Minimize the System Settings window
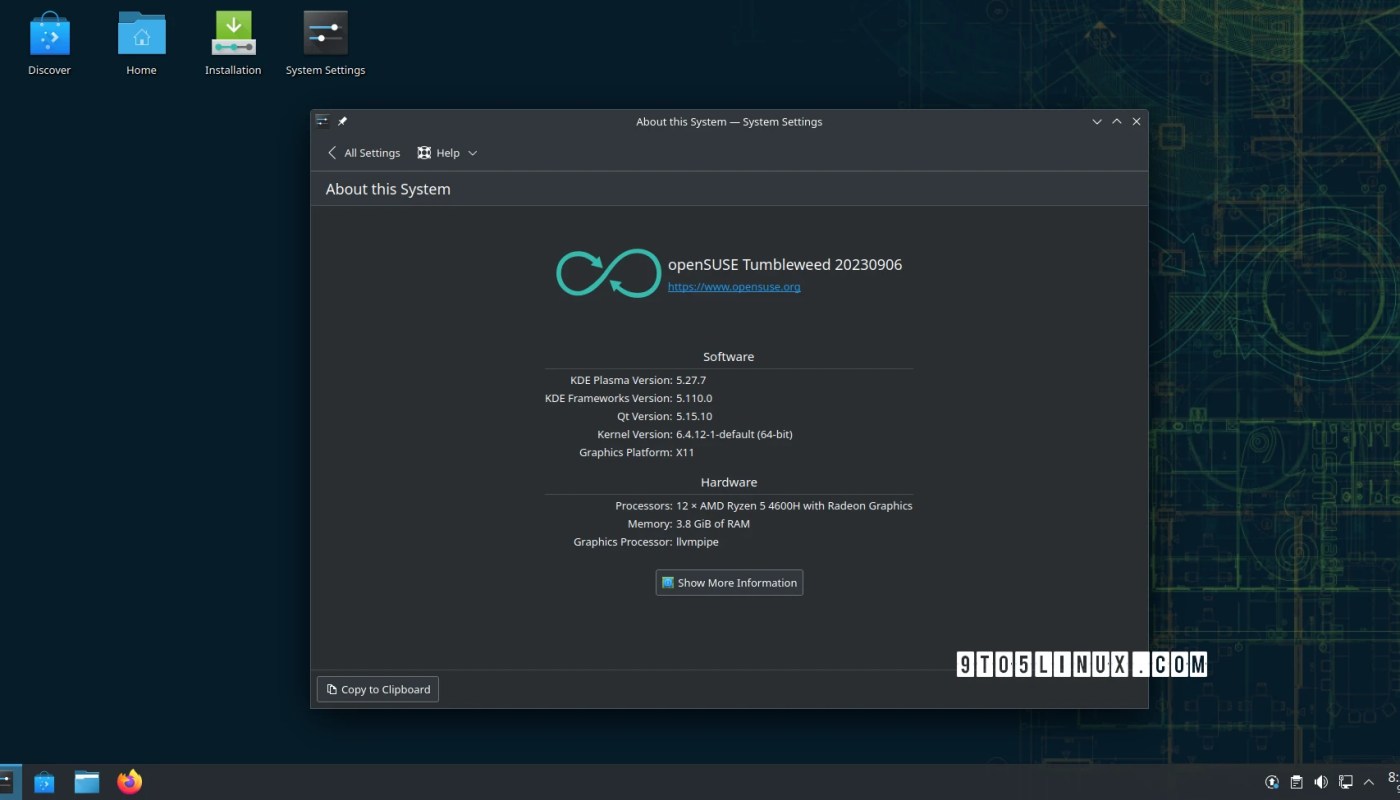The image size is (1400, 800). point(1097,122)
